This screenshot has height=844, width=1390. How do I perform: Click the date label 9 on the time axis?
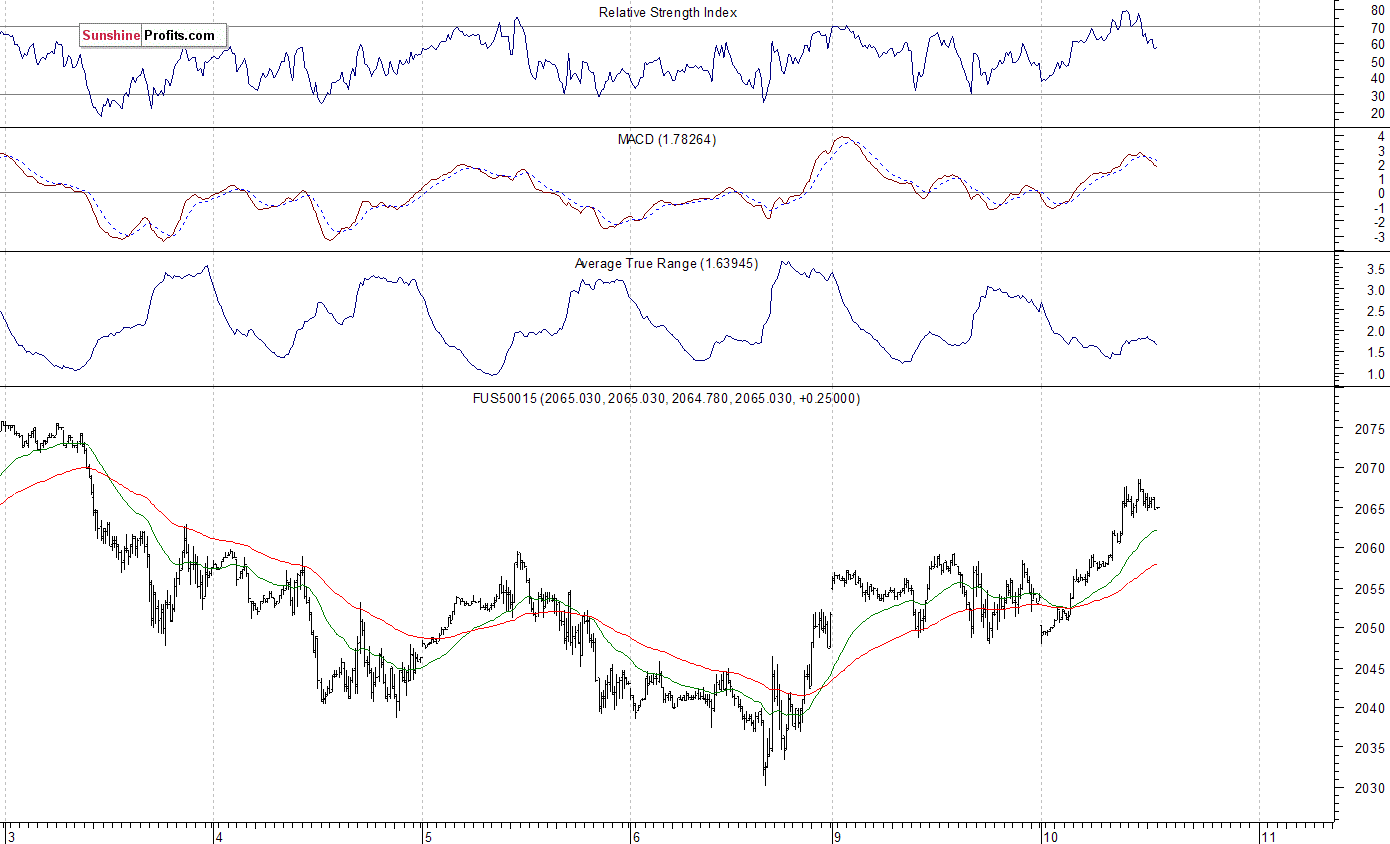pyautogui.click(x=836, y=835)
